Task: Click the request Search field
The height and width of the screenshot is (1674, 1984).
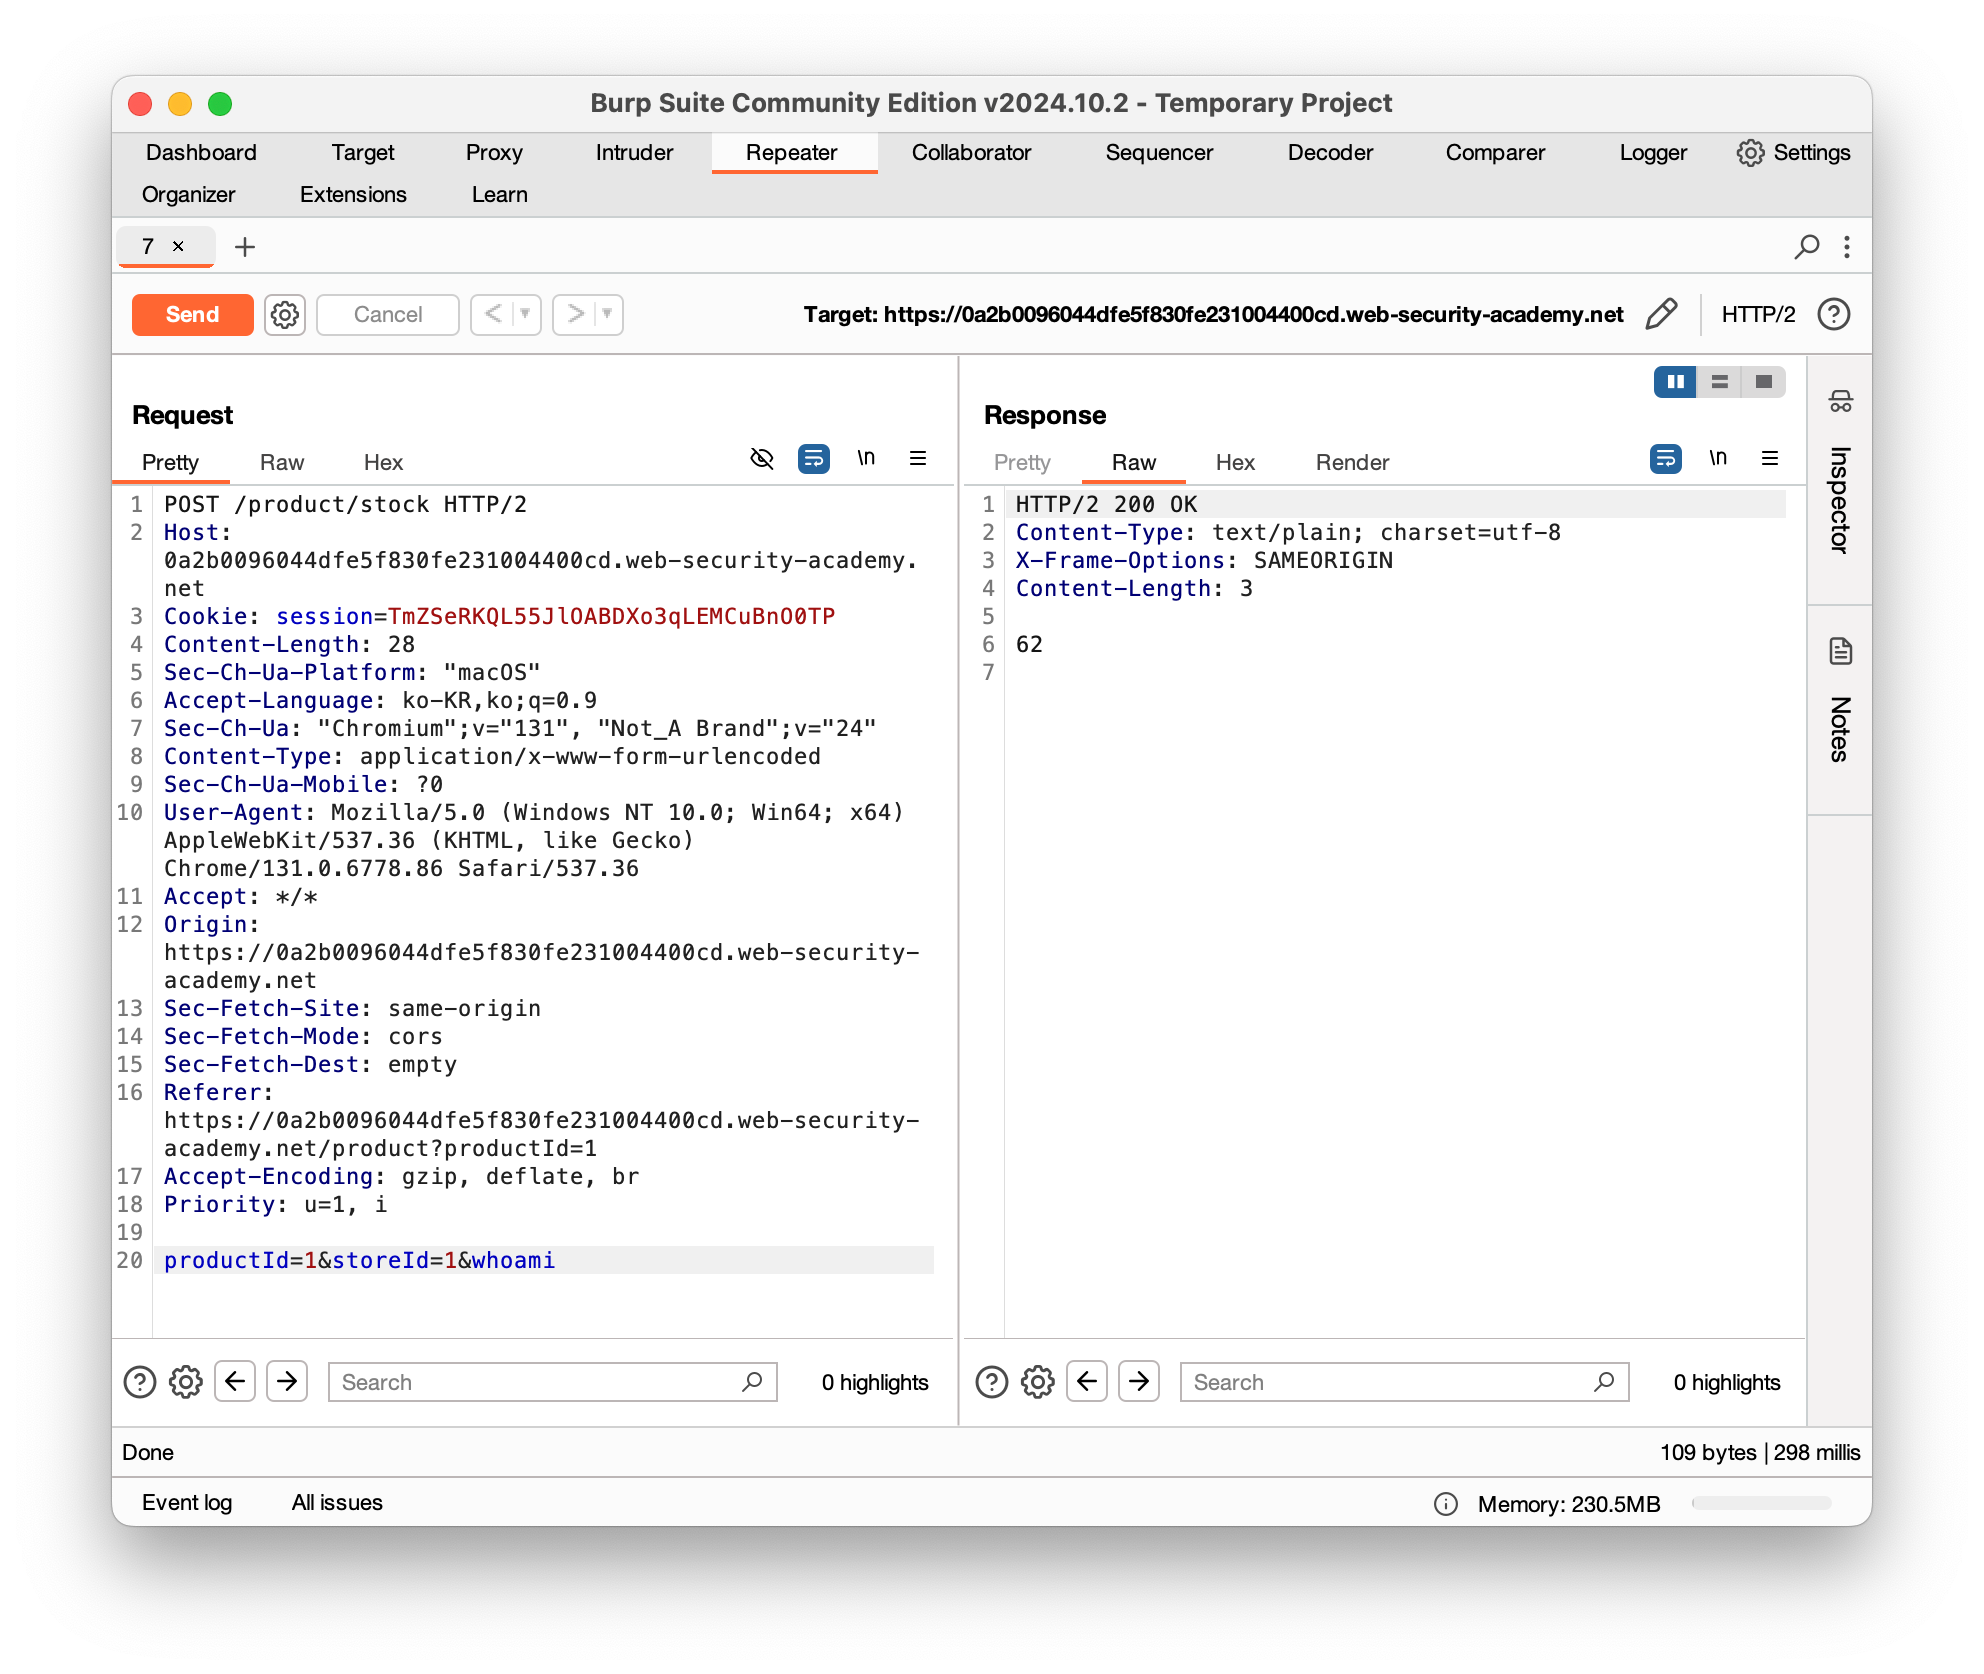Action: 552,1382
